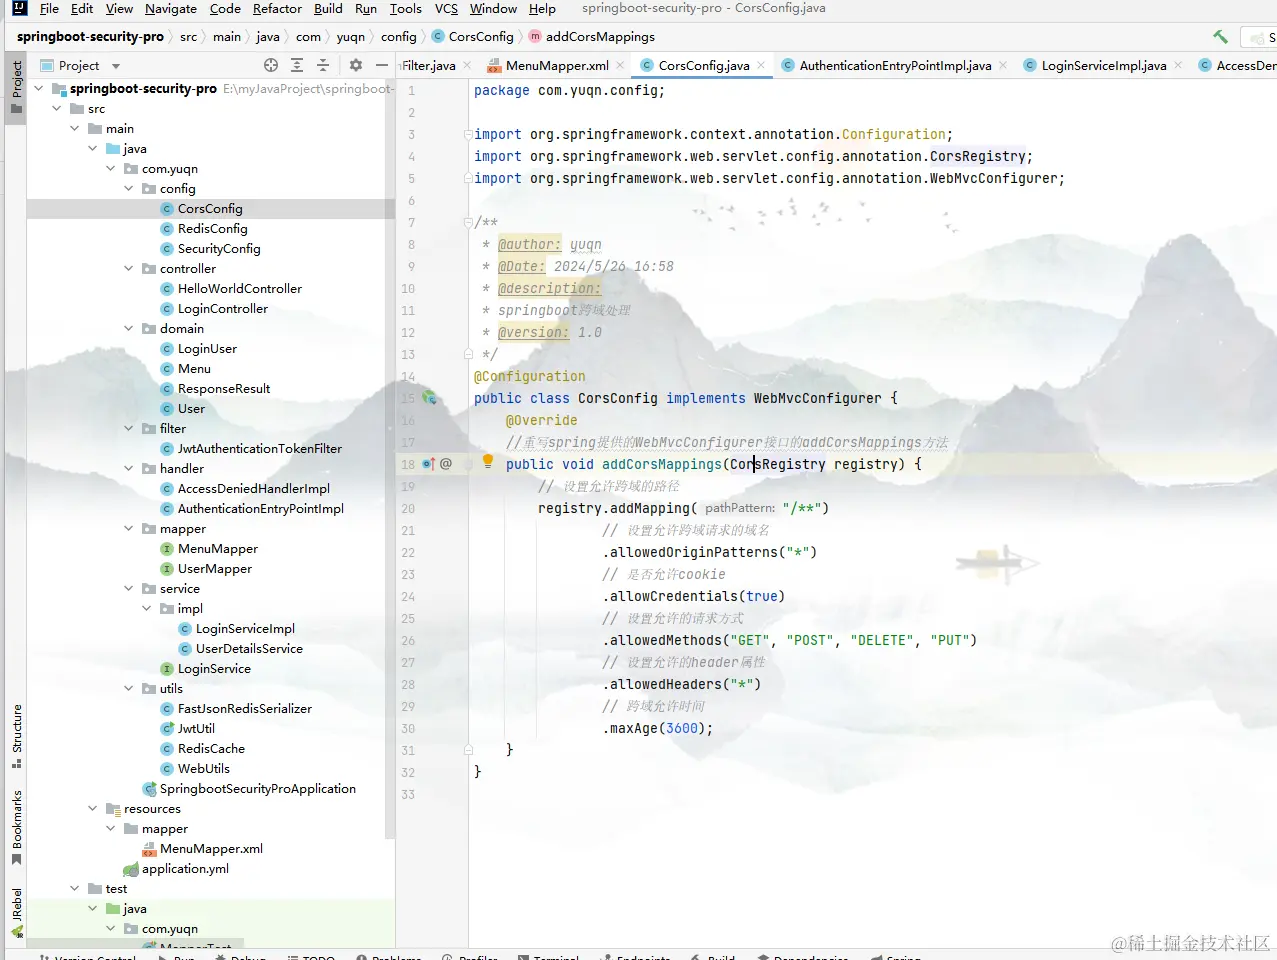
Task: Click the Expand All icon in Project panel
Action: point(297,65)
